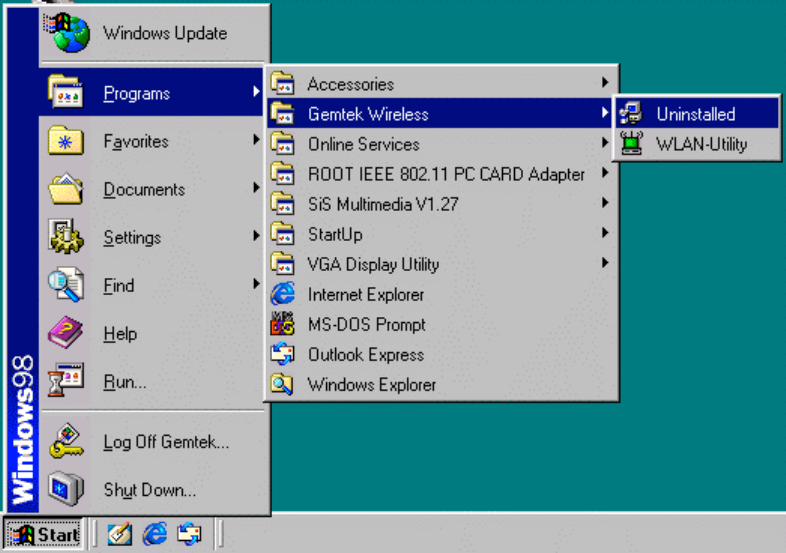The width and height of the screenshot is (786, 553).
Task: Click the Accessories folder icon
Action: pos(283,83)
